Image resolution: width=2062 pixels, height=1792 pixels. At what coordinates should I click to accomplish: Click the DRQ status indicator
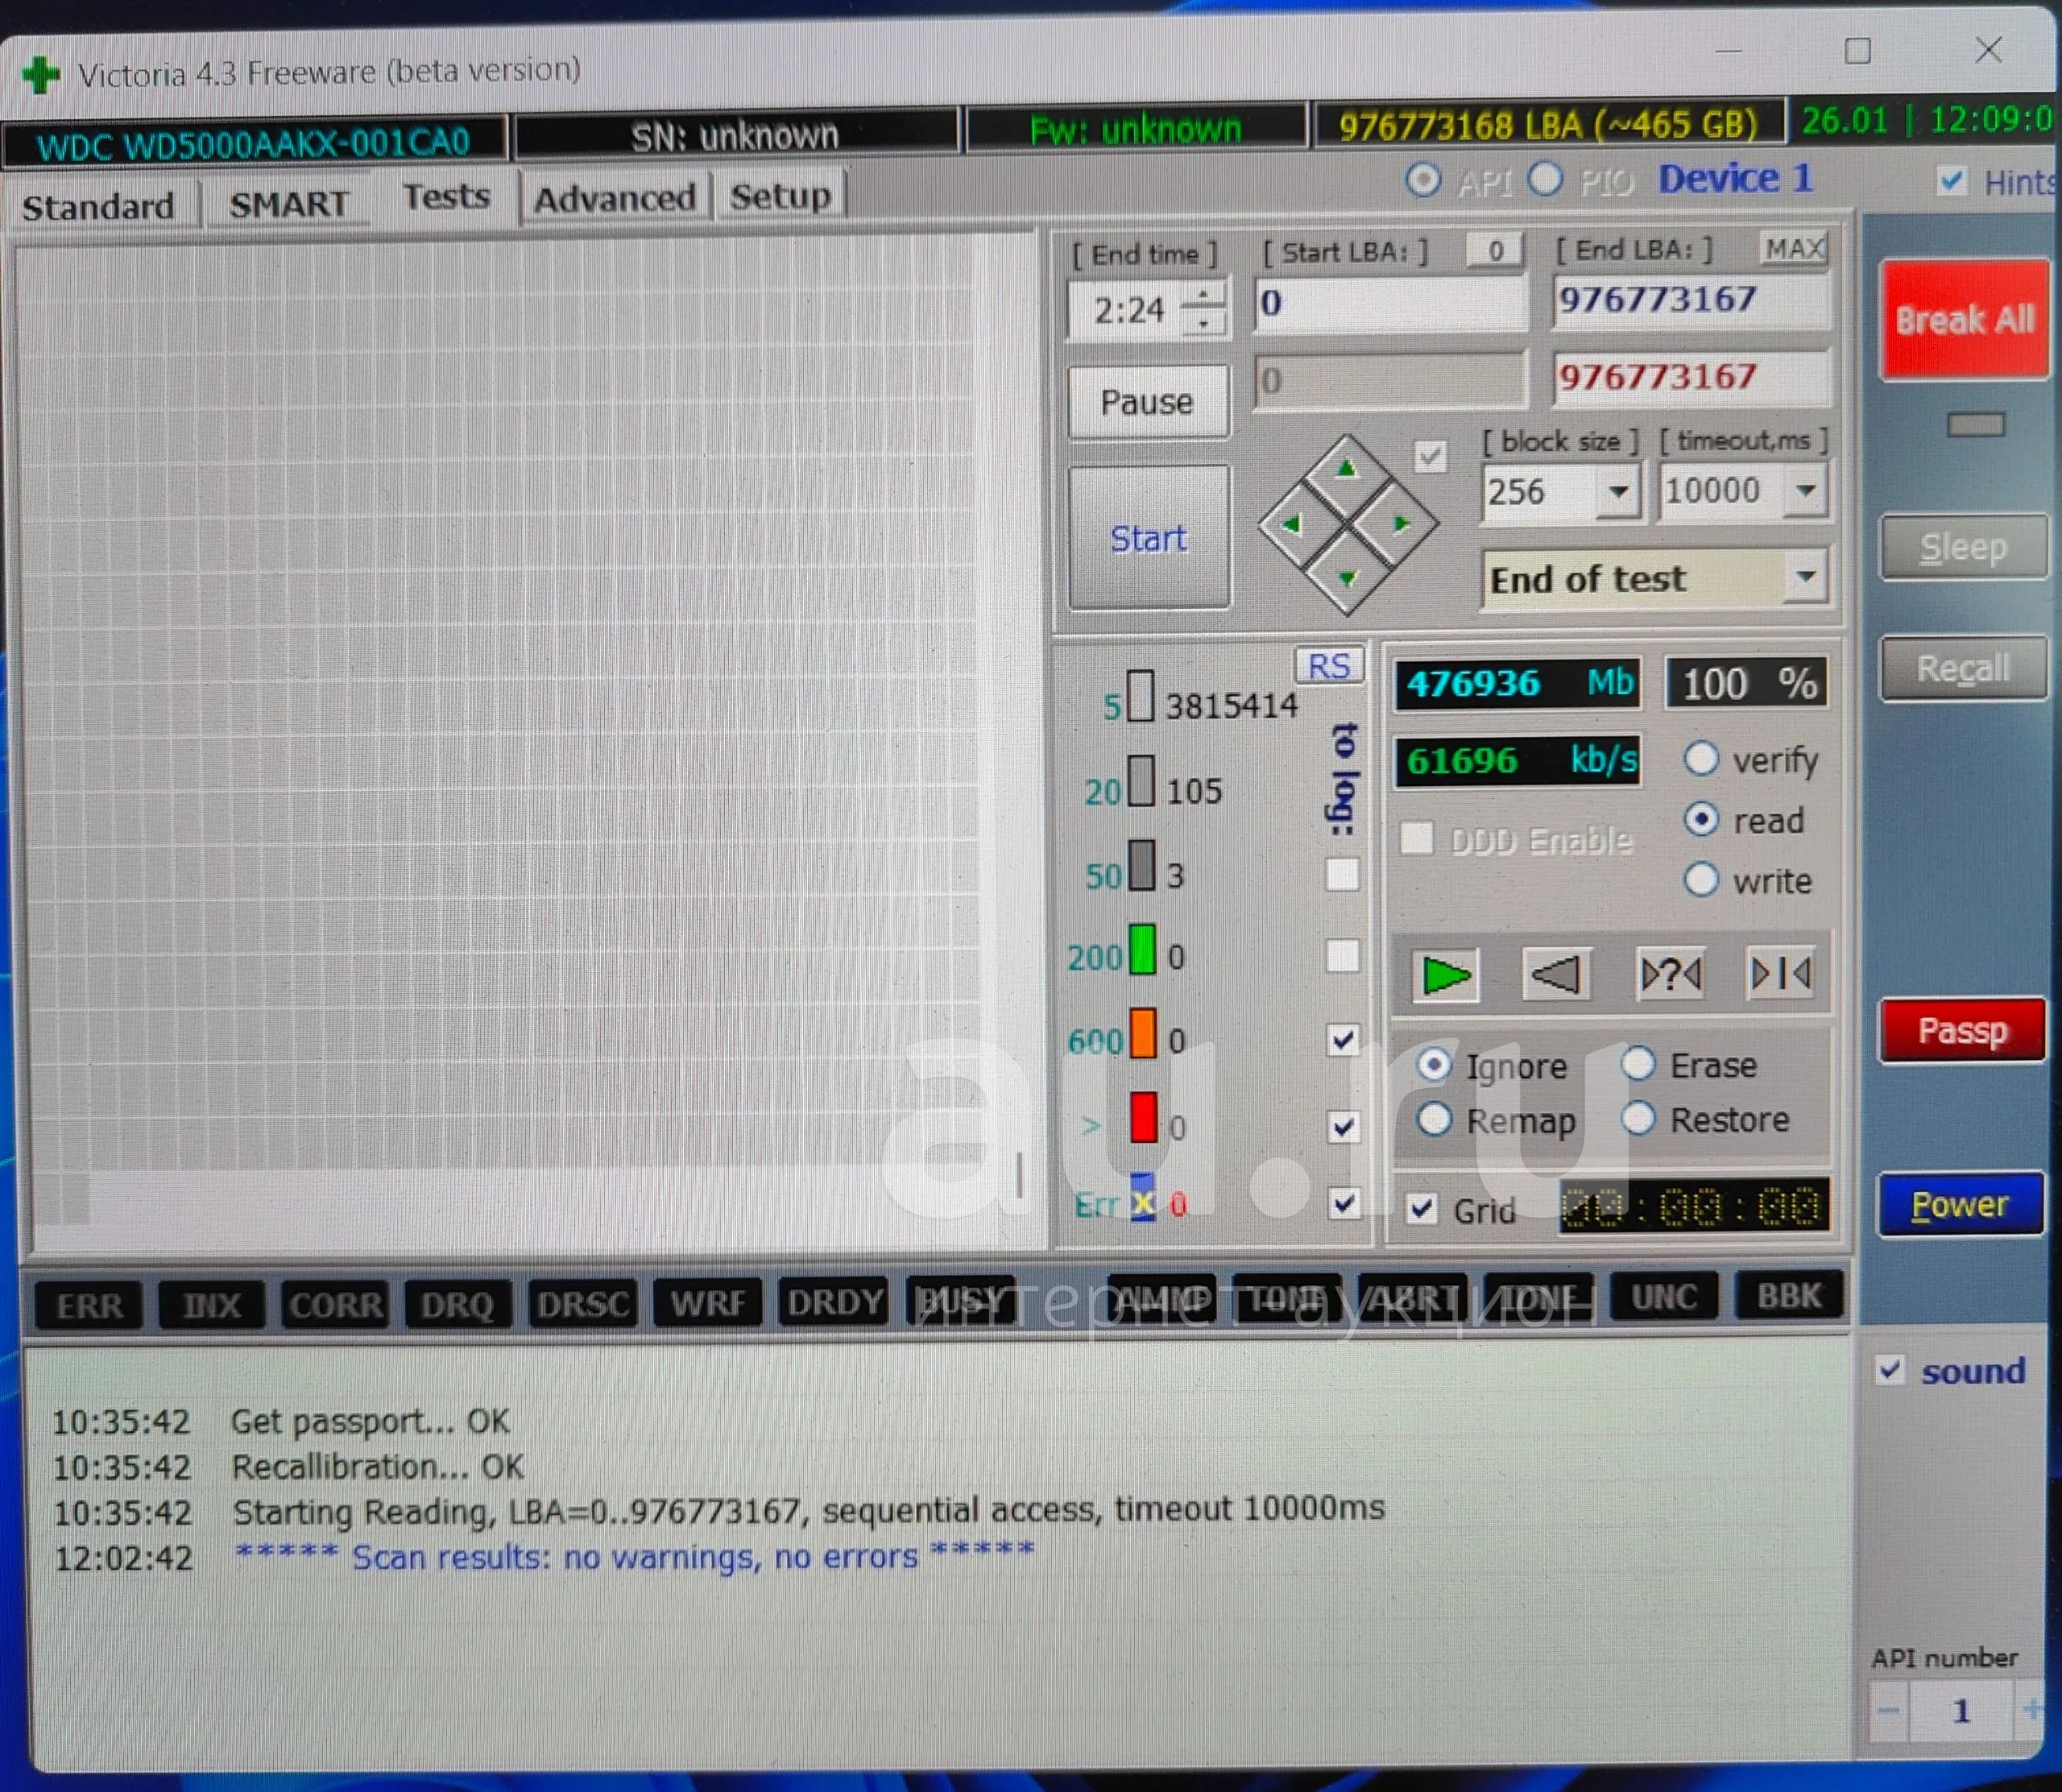click(x=458, y=1304)
